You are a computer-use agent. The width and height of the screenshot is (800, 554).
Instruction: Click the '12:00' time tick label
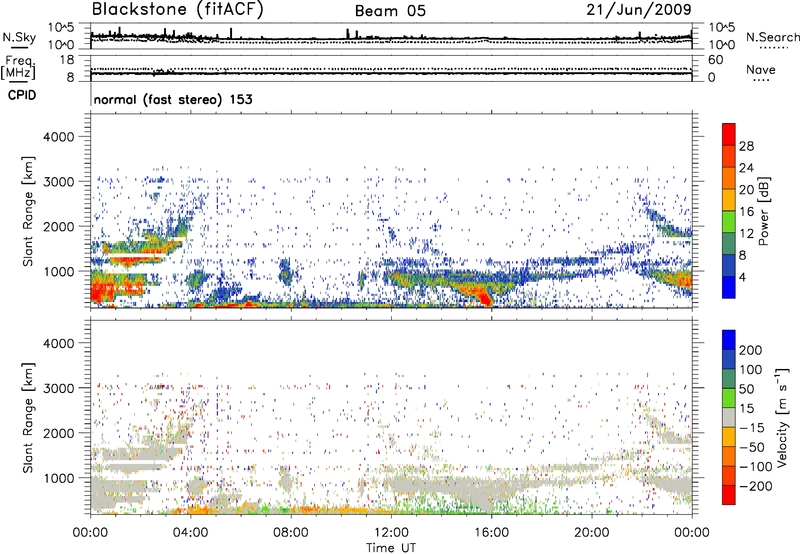391,533
